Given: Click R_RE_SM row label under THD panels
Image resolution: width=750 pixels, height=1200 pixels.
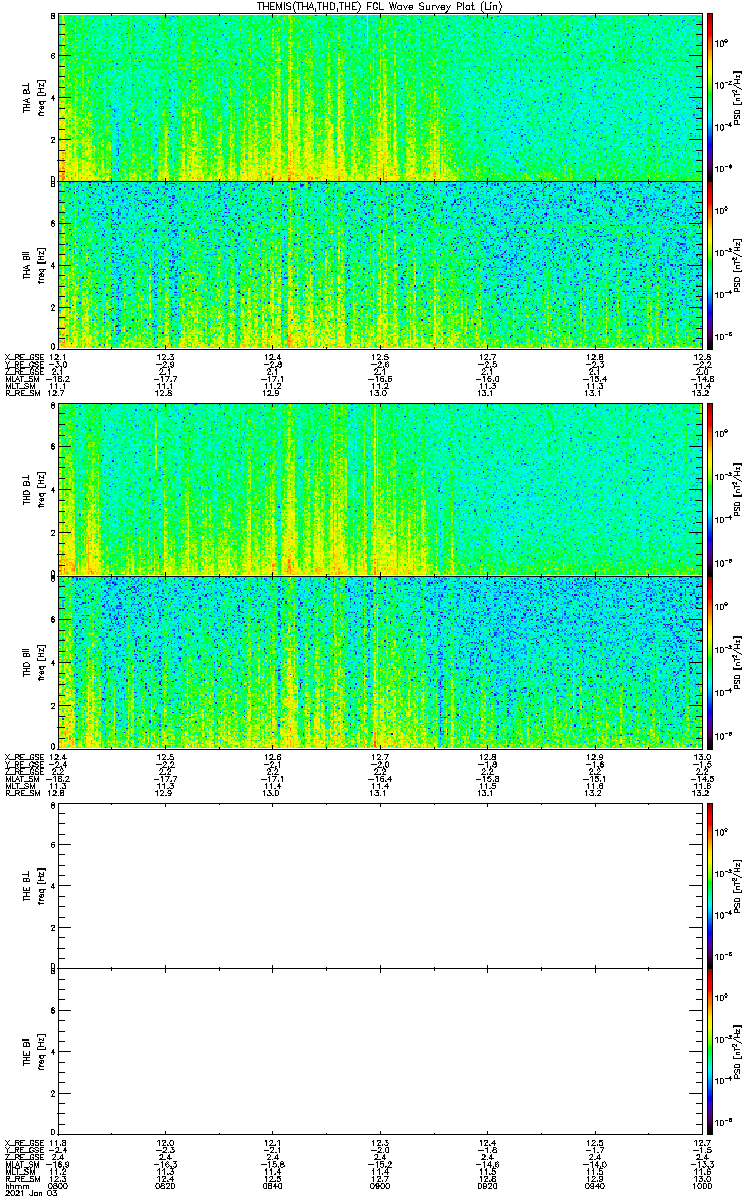Looking at the screenshot, I should pos(25,794).
